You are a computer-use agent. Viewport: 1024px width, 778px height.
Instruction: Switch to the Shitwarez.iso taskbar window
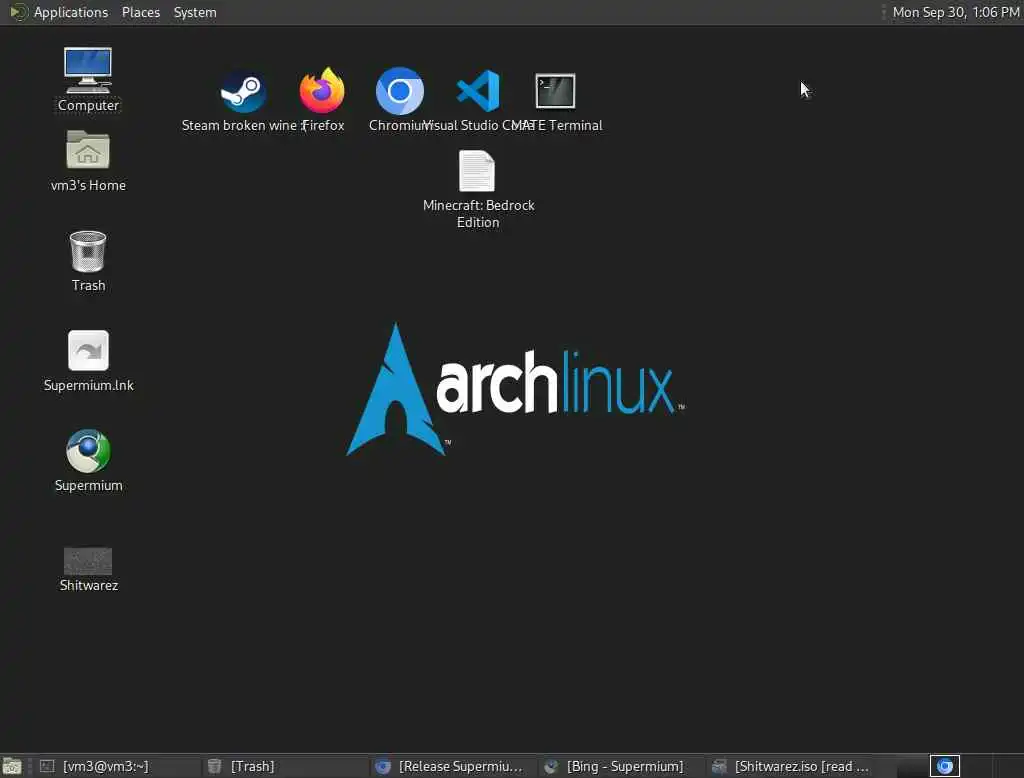[x=788, y=766]
